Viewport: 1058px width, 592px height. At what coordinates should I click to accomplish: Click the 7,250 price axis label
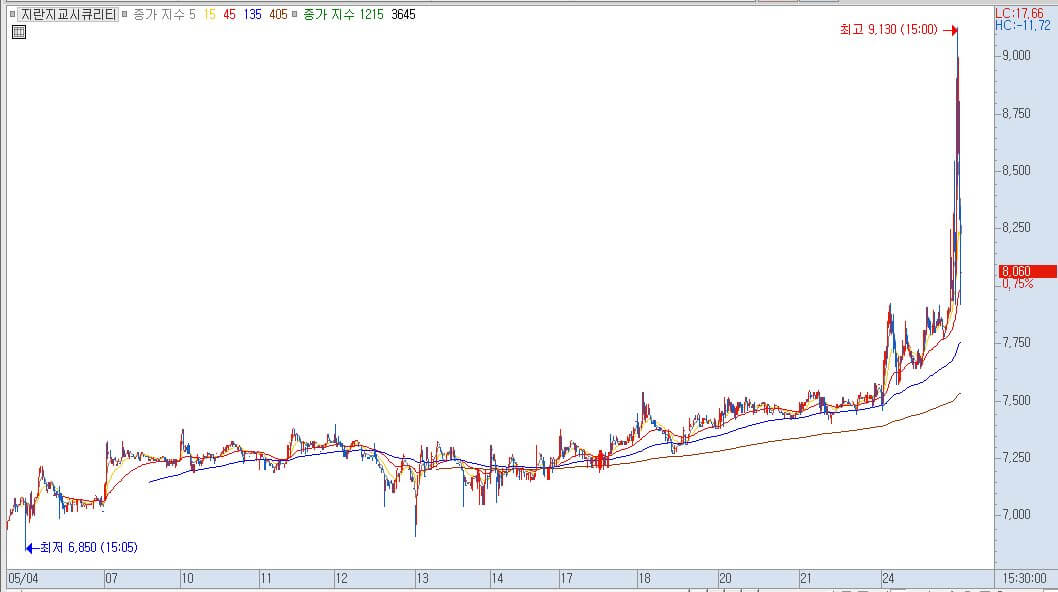pyautogui.click(x=1016, y=457)
